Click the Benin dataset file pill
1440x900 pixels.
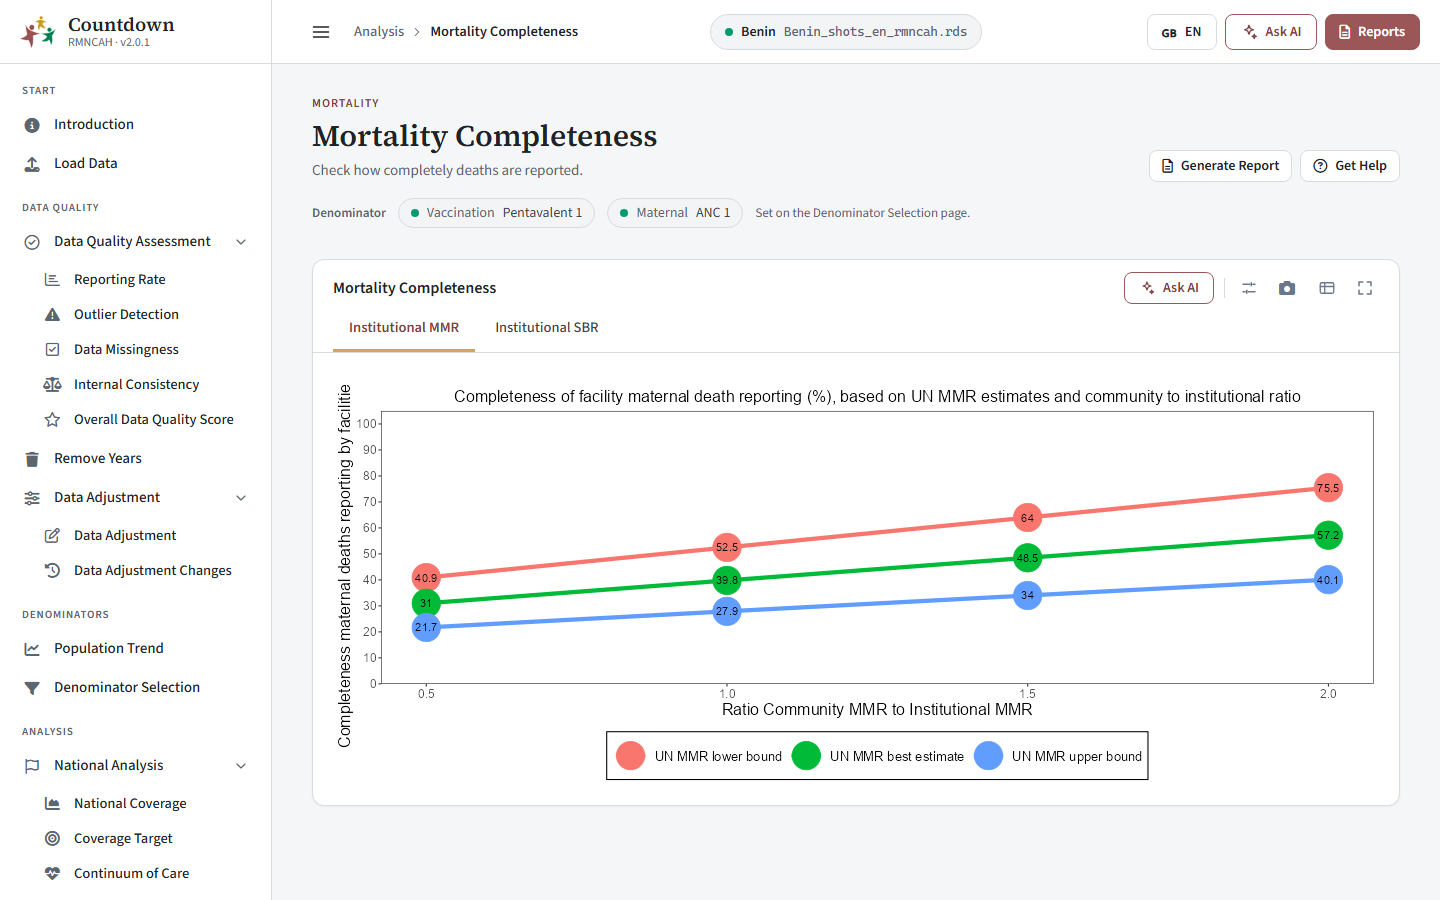[x=846, y=32]
